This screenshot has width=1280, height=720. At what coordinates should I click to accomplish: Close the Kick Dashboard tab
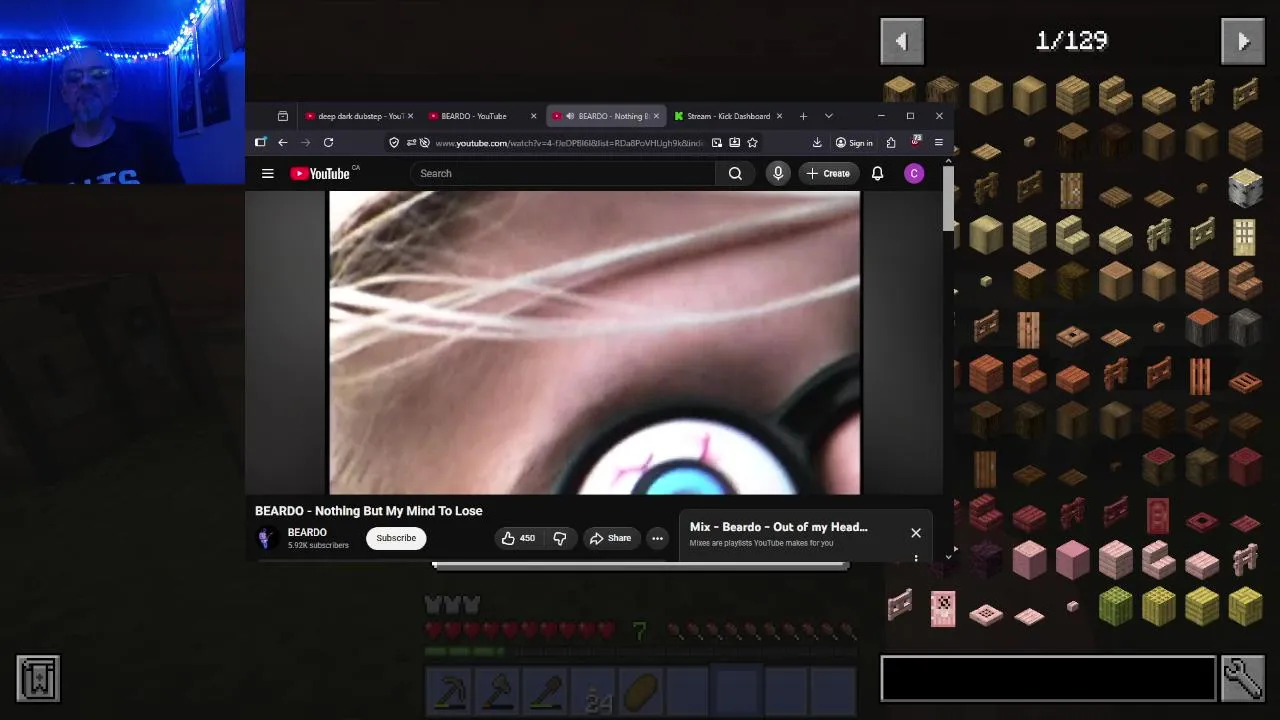(779, 116)
